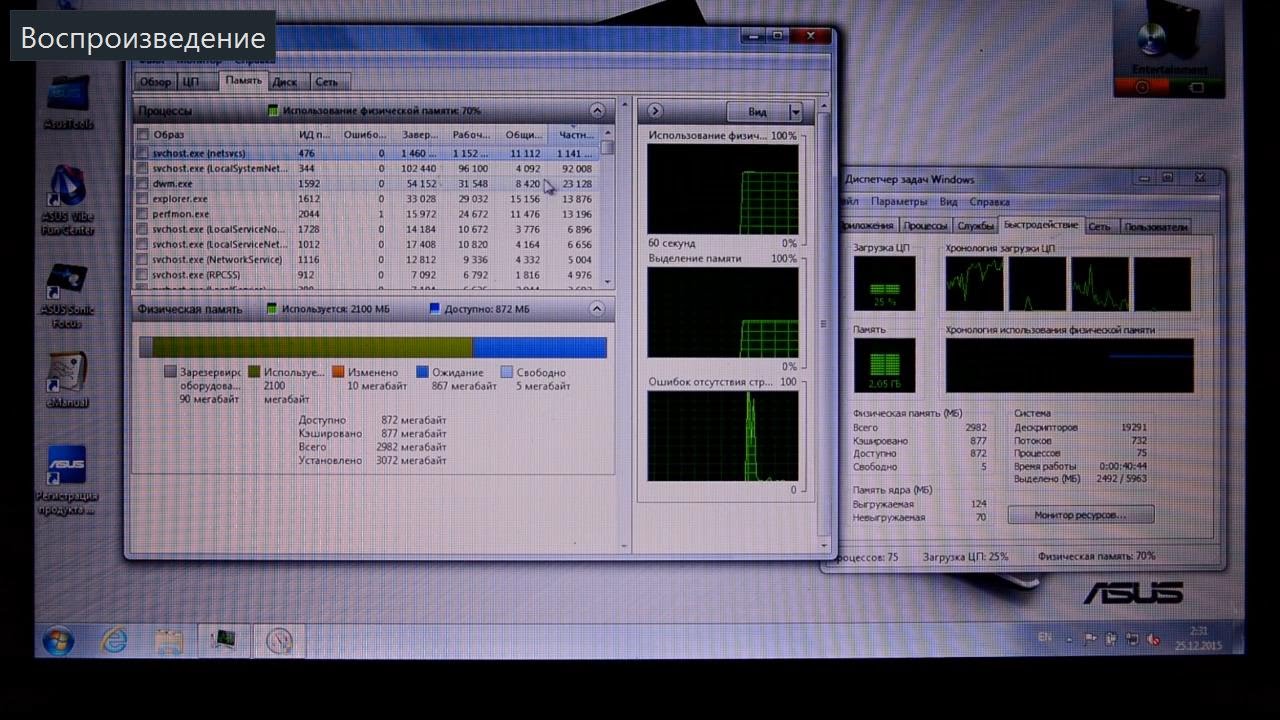Check the svchost.exe (netsvcs) process checkbox
The image size is (1280, 720).
(x=143, y=153)
